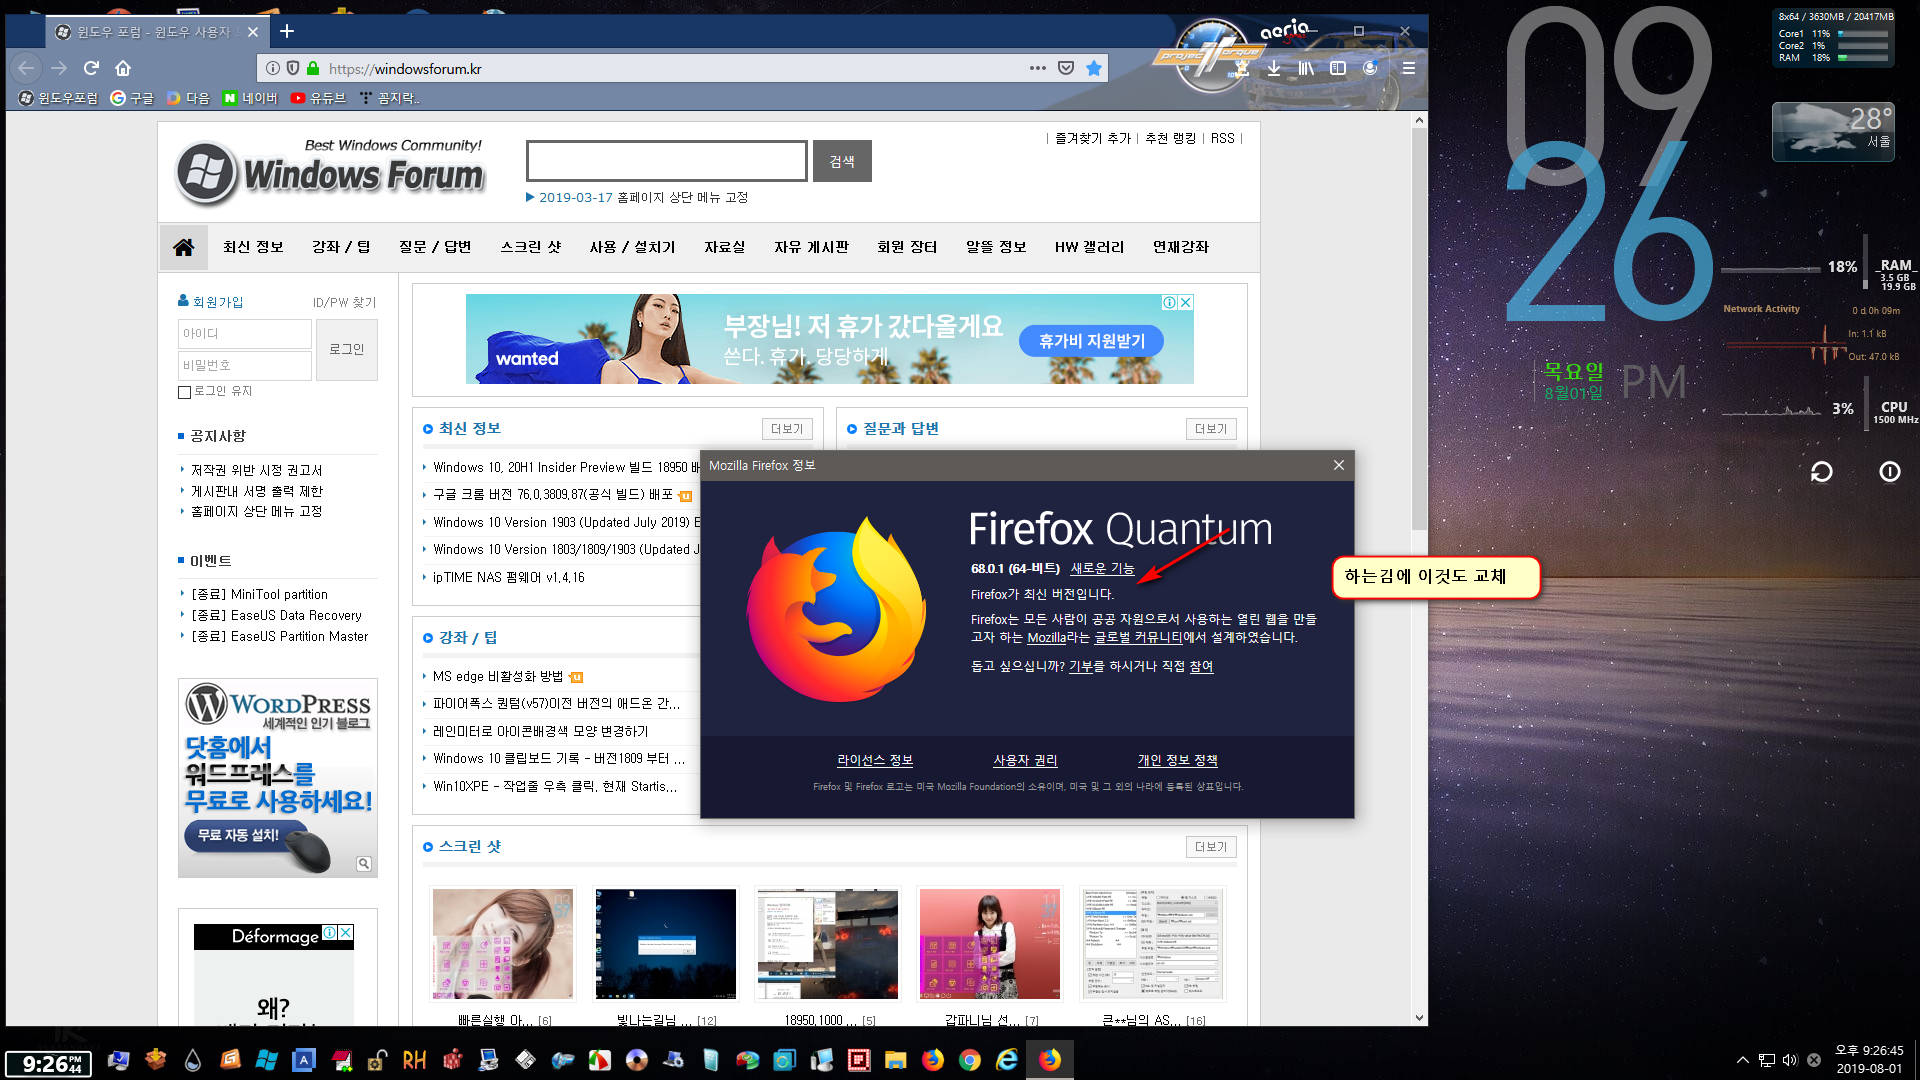This screenshot has height=1080, width=1920.
Task: Open the 18950.1000 screenshot thumbnail
Action: 828,944
